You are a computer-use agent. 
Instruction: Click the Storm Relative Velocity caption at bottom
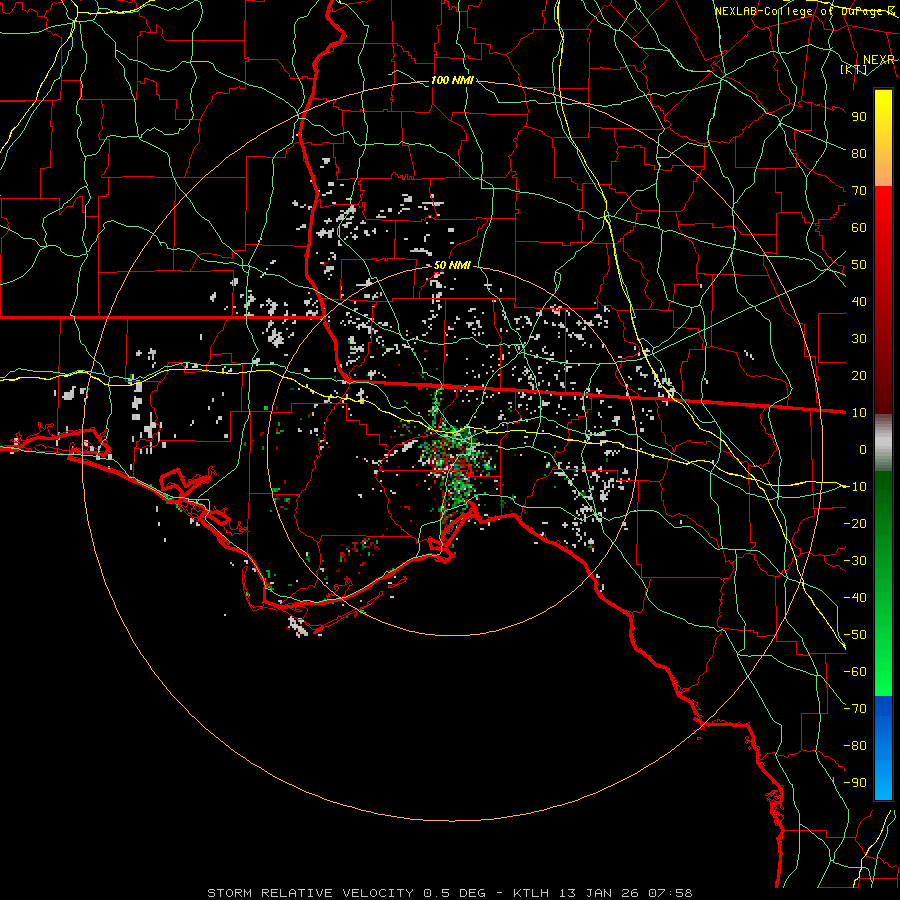click(x=449, y=893)
